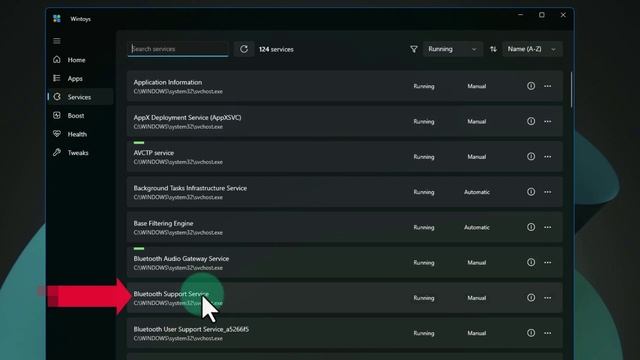Select the Base Filtering Engine name
The width and height of the screenshot is (640, 360).
tap(163, 223)
